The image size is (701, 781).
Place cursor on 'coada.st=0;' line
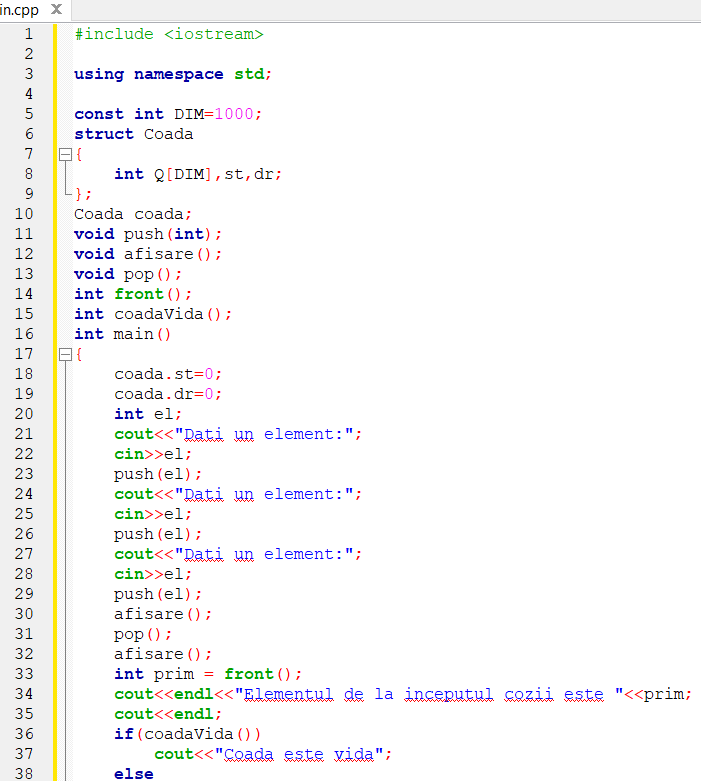(167, 374)
